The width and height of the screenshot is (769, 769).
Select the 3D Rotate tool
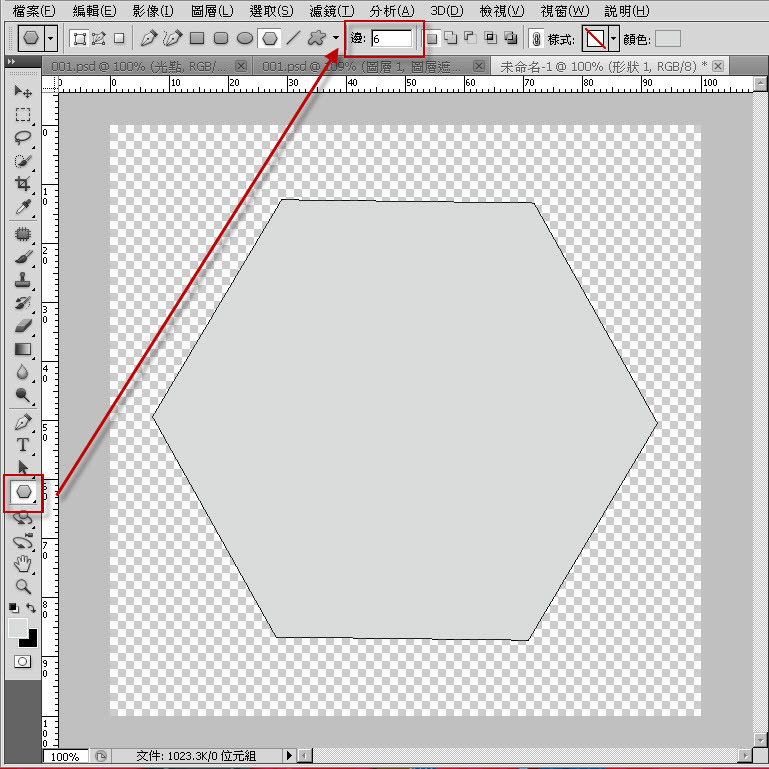click(23, 519)
